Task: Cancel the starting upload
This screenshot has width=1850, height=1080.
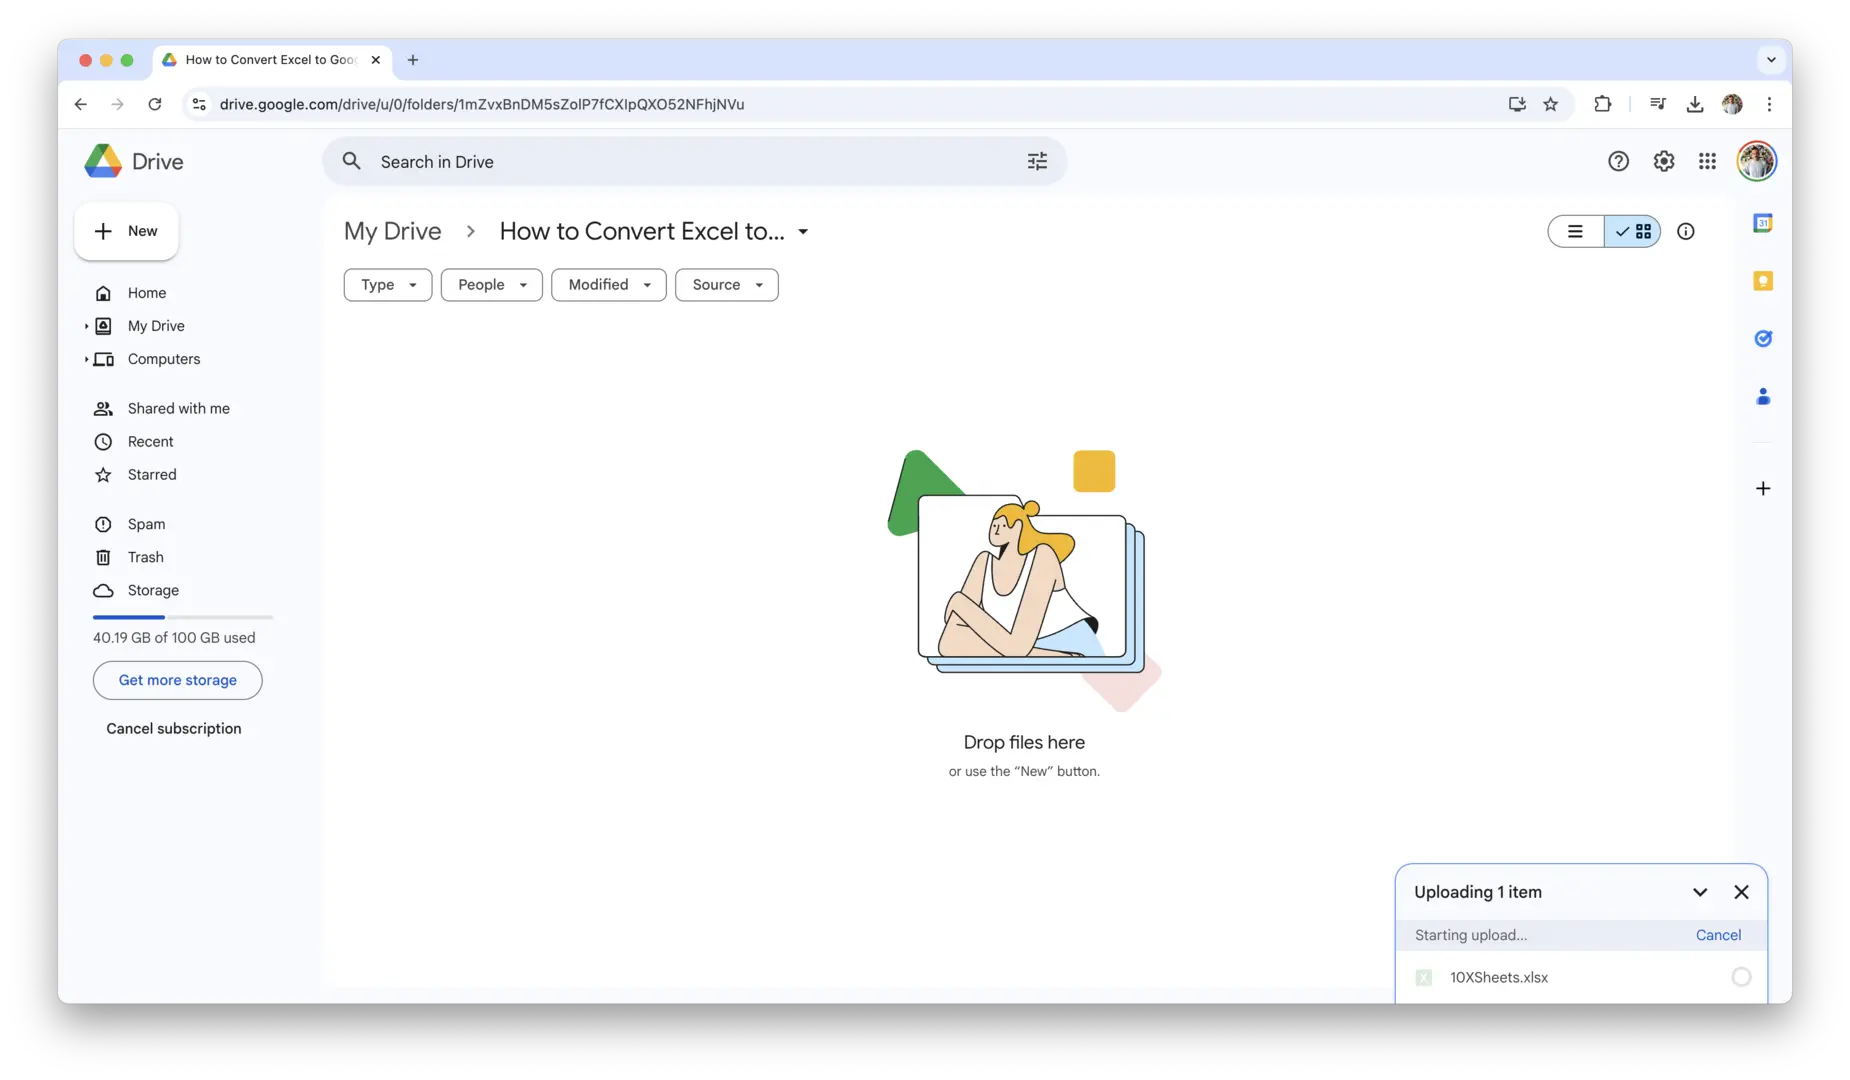Action: coord(1717,935)
